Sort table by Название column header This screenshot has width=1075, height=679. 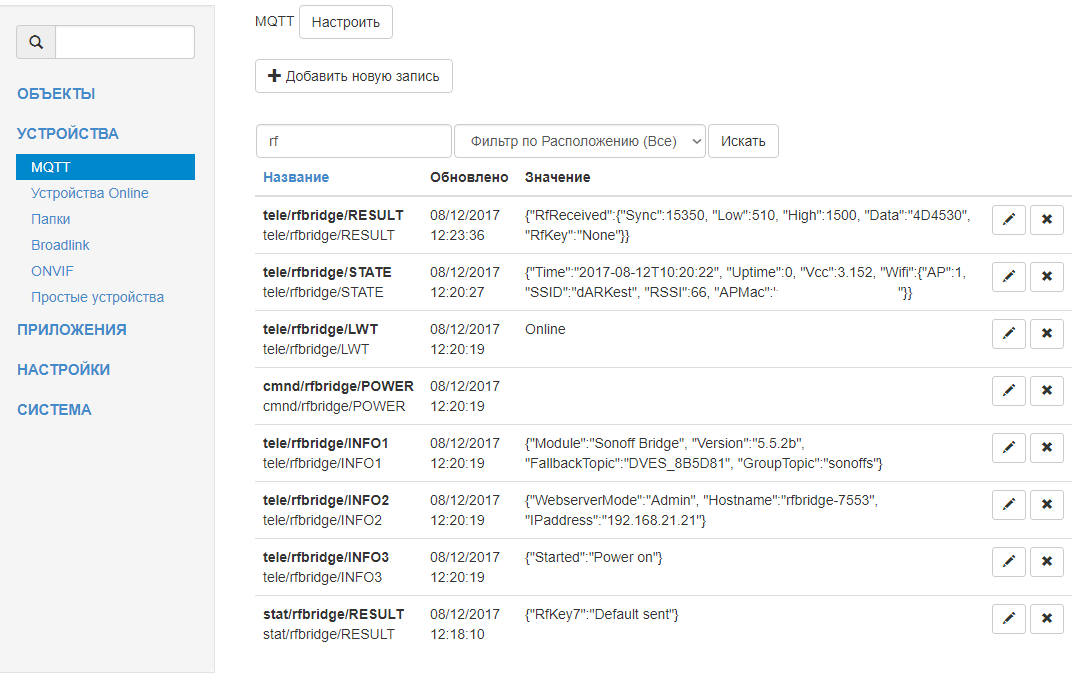point(296,177)
